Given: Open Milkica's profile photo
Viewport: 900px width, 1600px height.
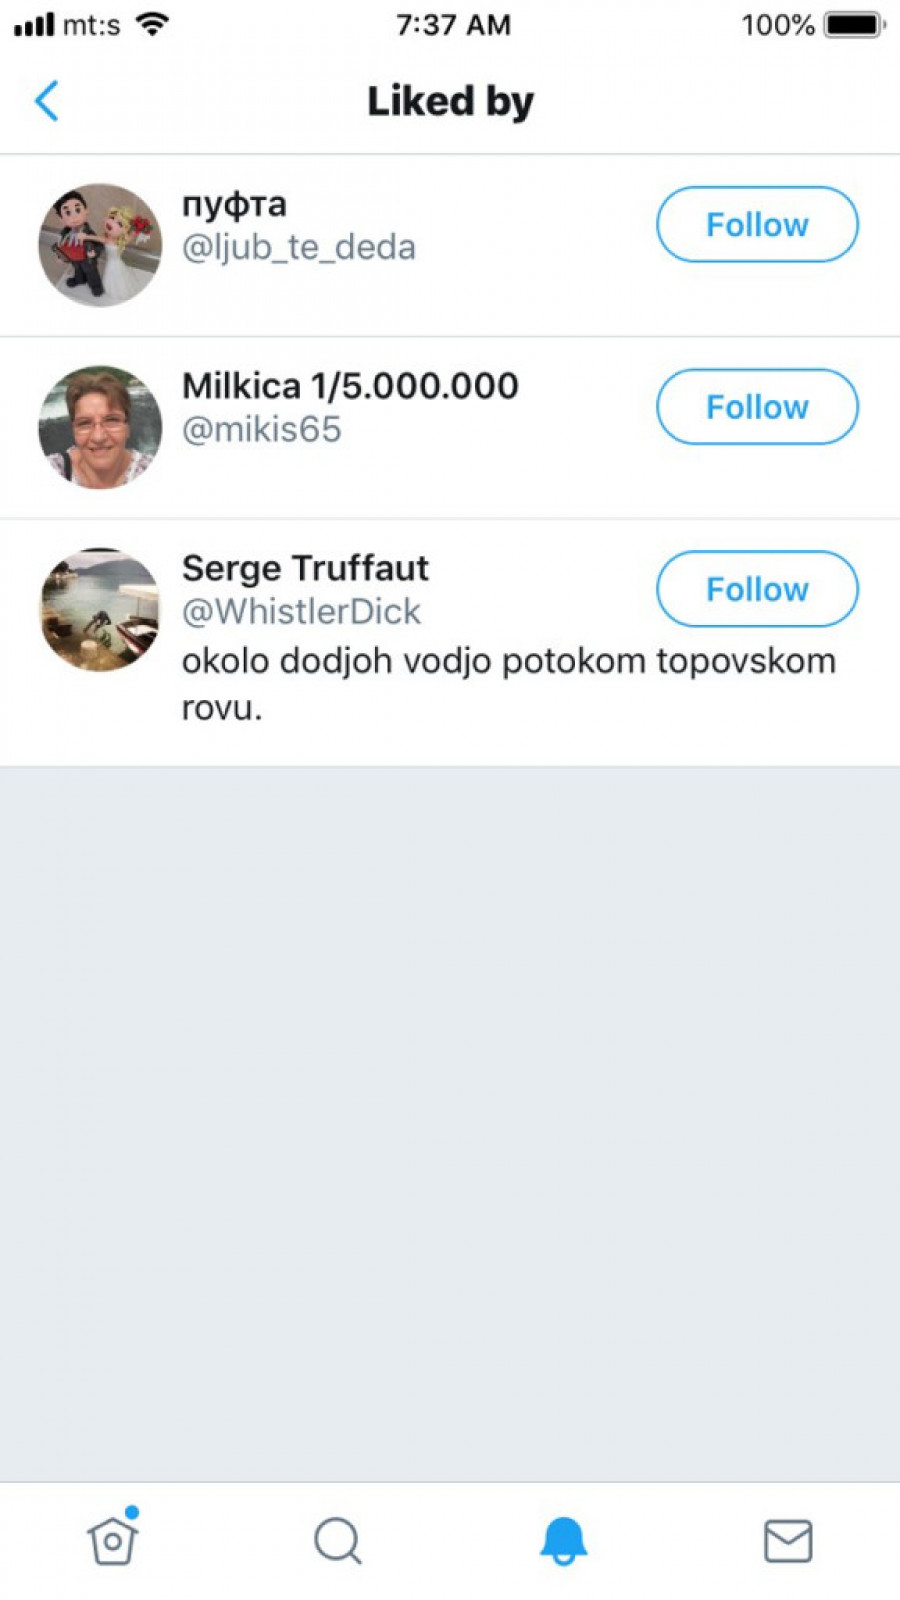Looking at the screenshot, I should coord(100,427).
